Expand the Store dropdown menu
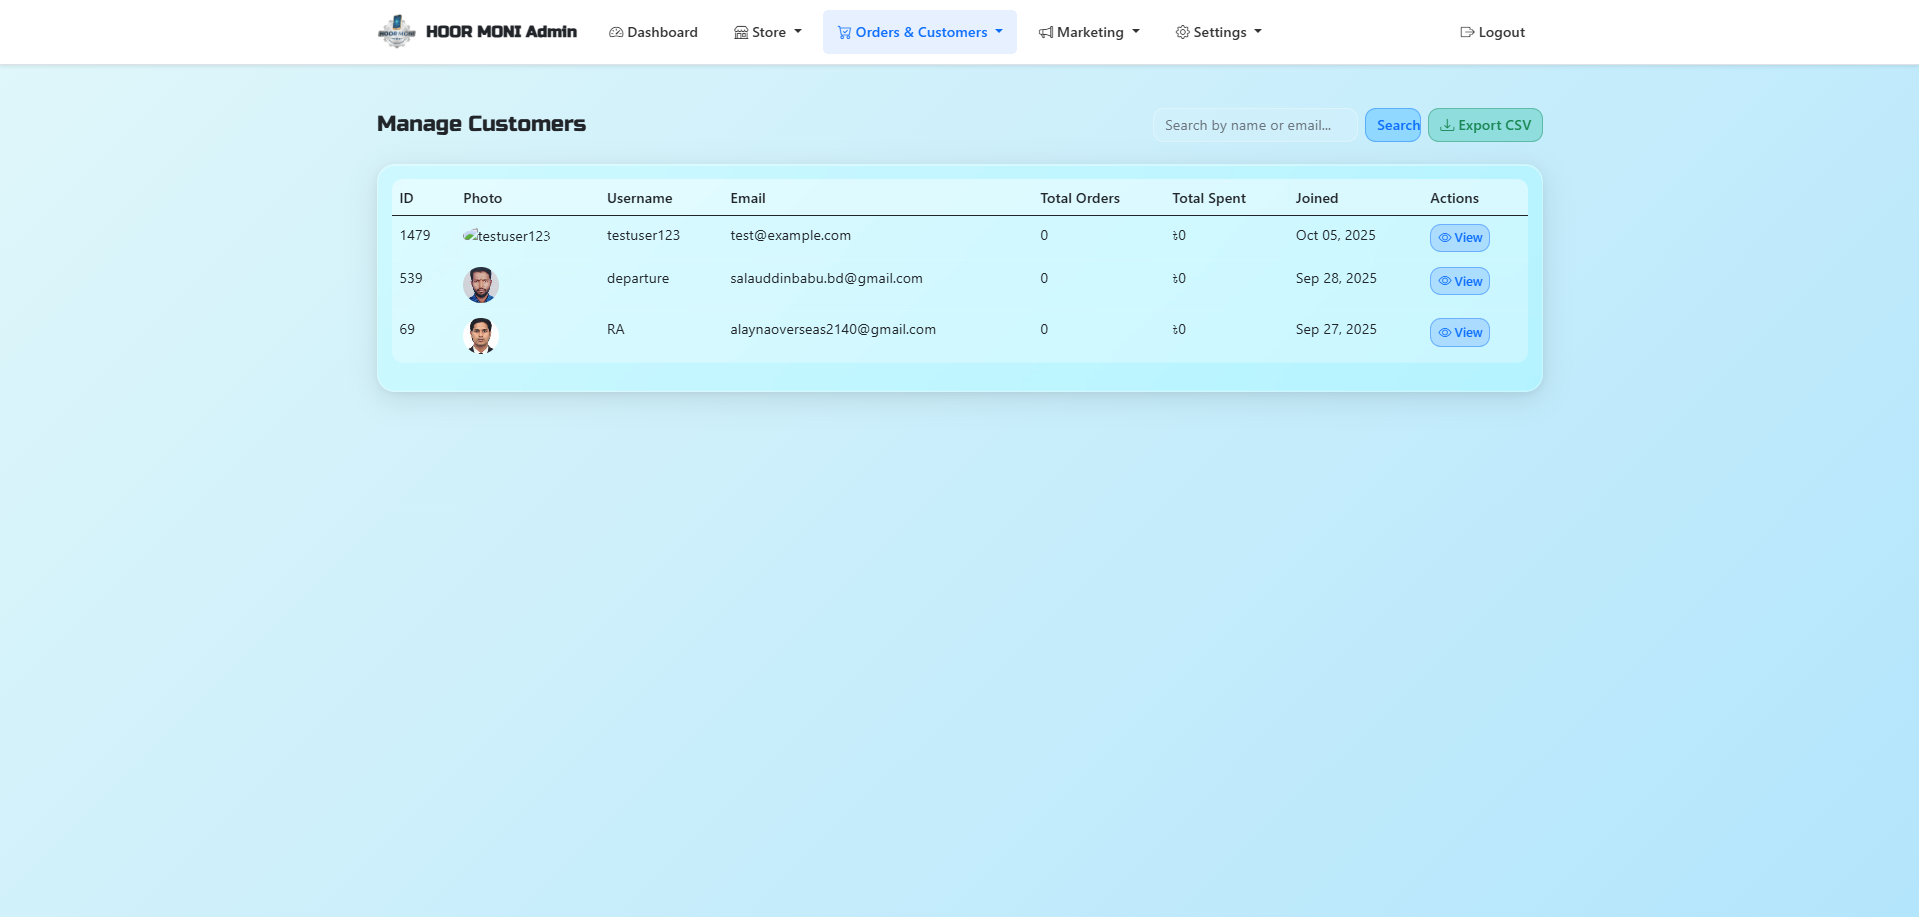The image size is (1919, 917). (768, 32)
